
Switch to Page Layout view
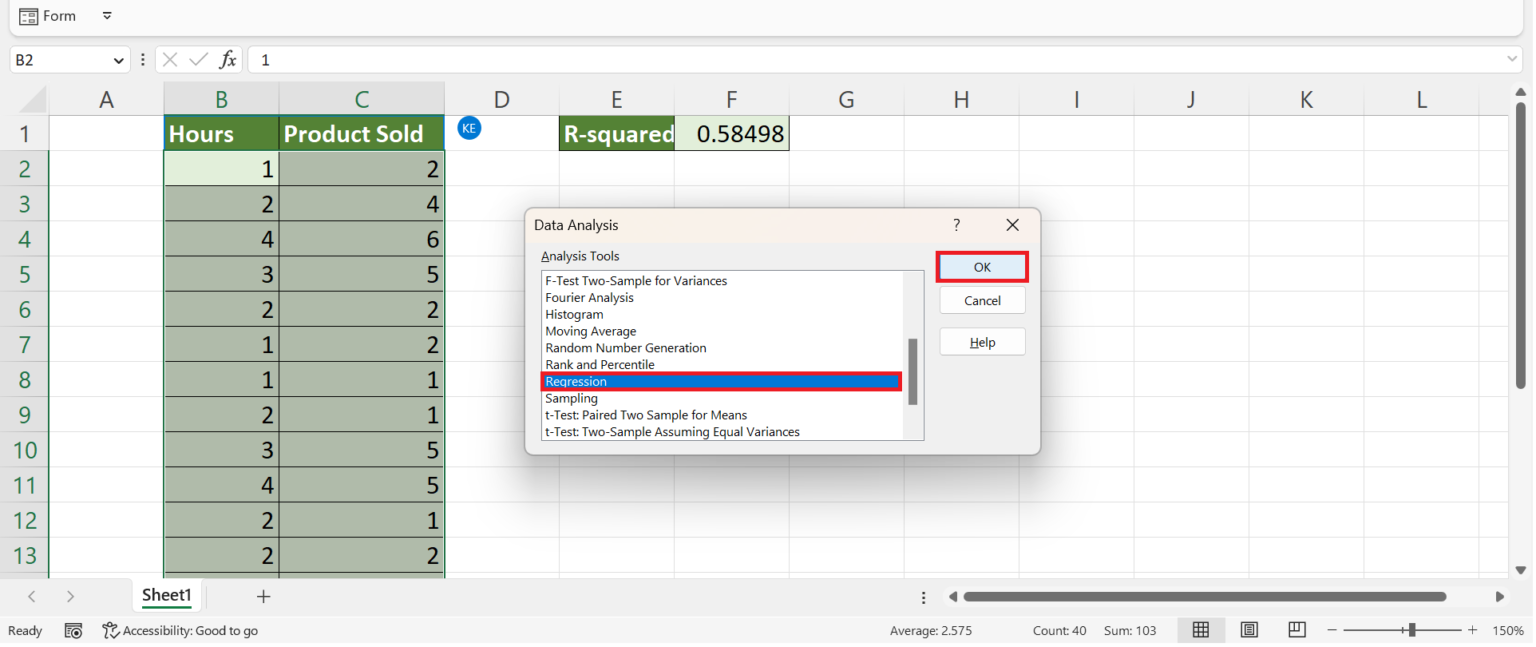(x=1249, y=630)
